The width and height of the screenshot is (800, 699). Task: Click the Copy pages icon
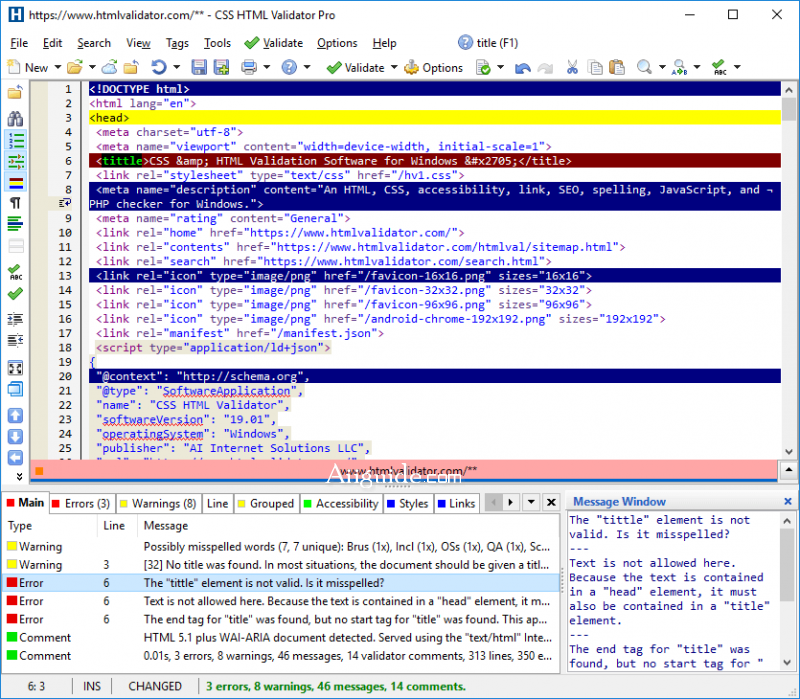point(595,67)
